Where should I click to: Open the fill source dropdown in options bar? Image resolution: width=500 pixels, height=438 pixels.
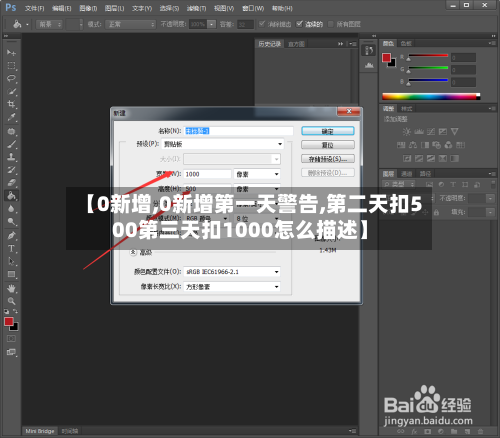tap(49, 24)
